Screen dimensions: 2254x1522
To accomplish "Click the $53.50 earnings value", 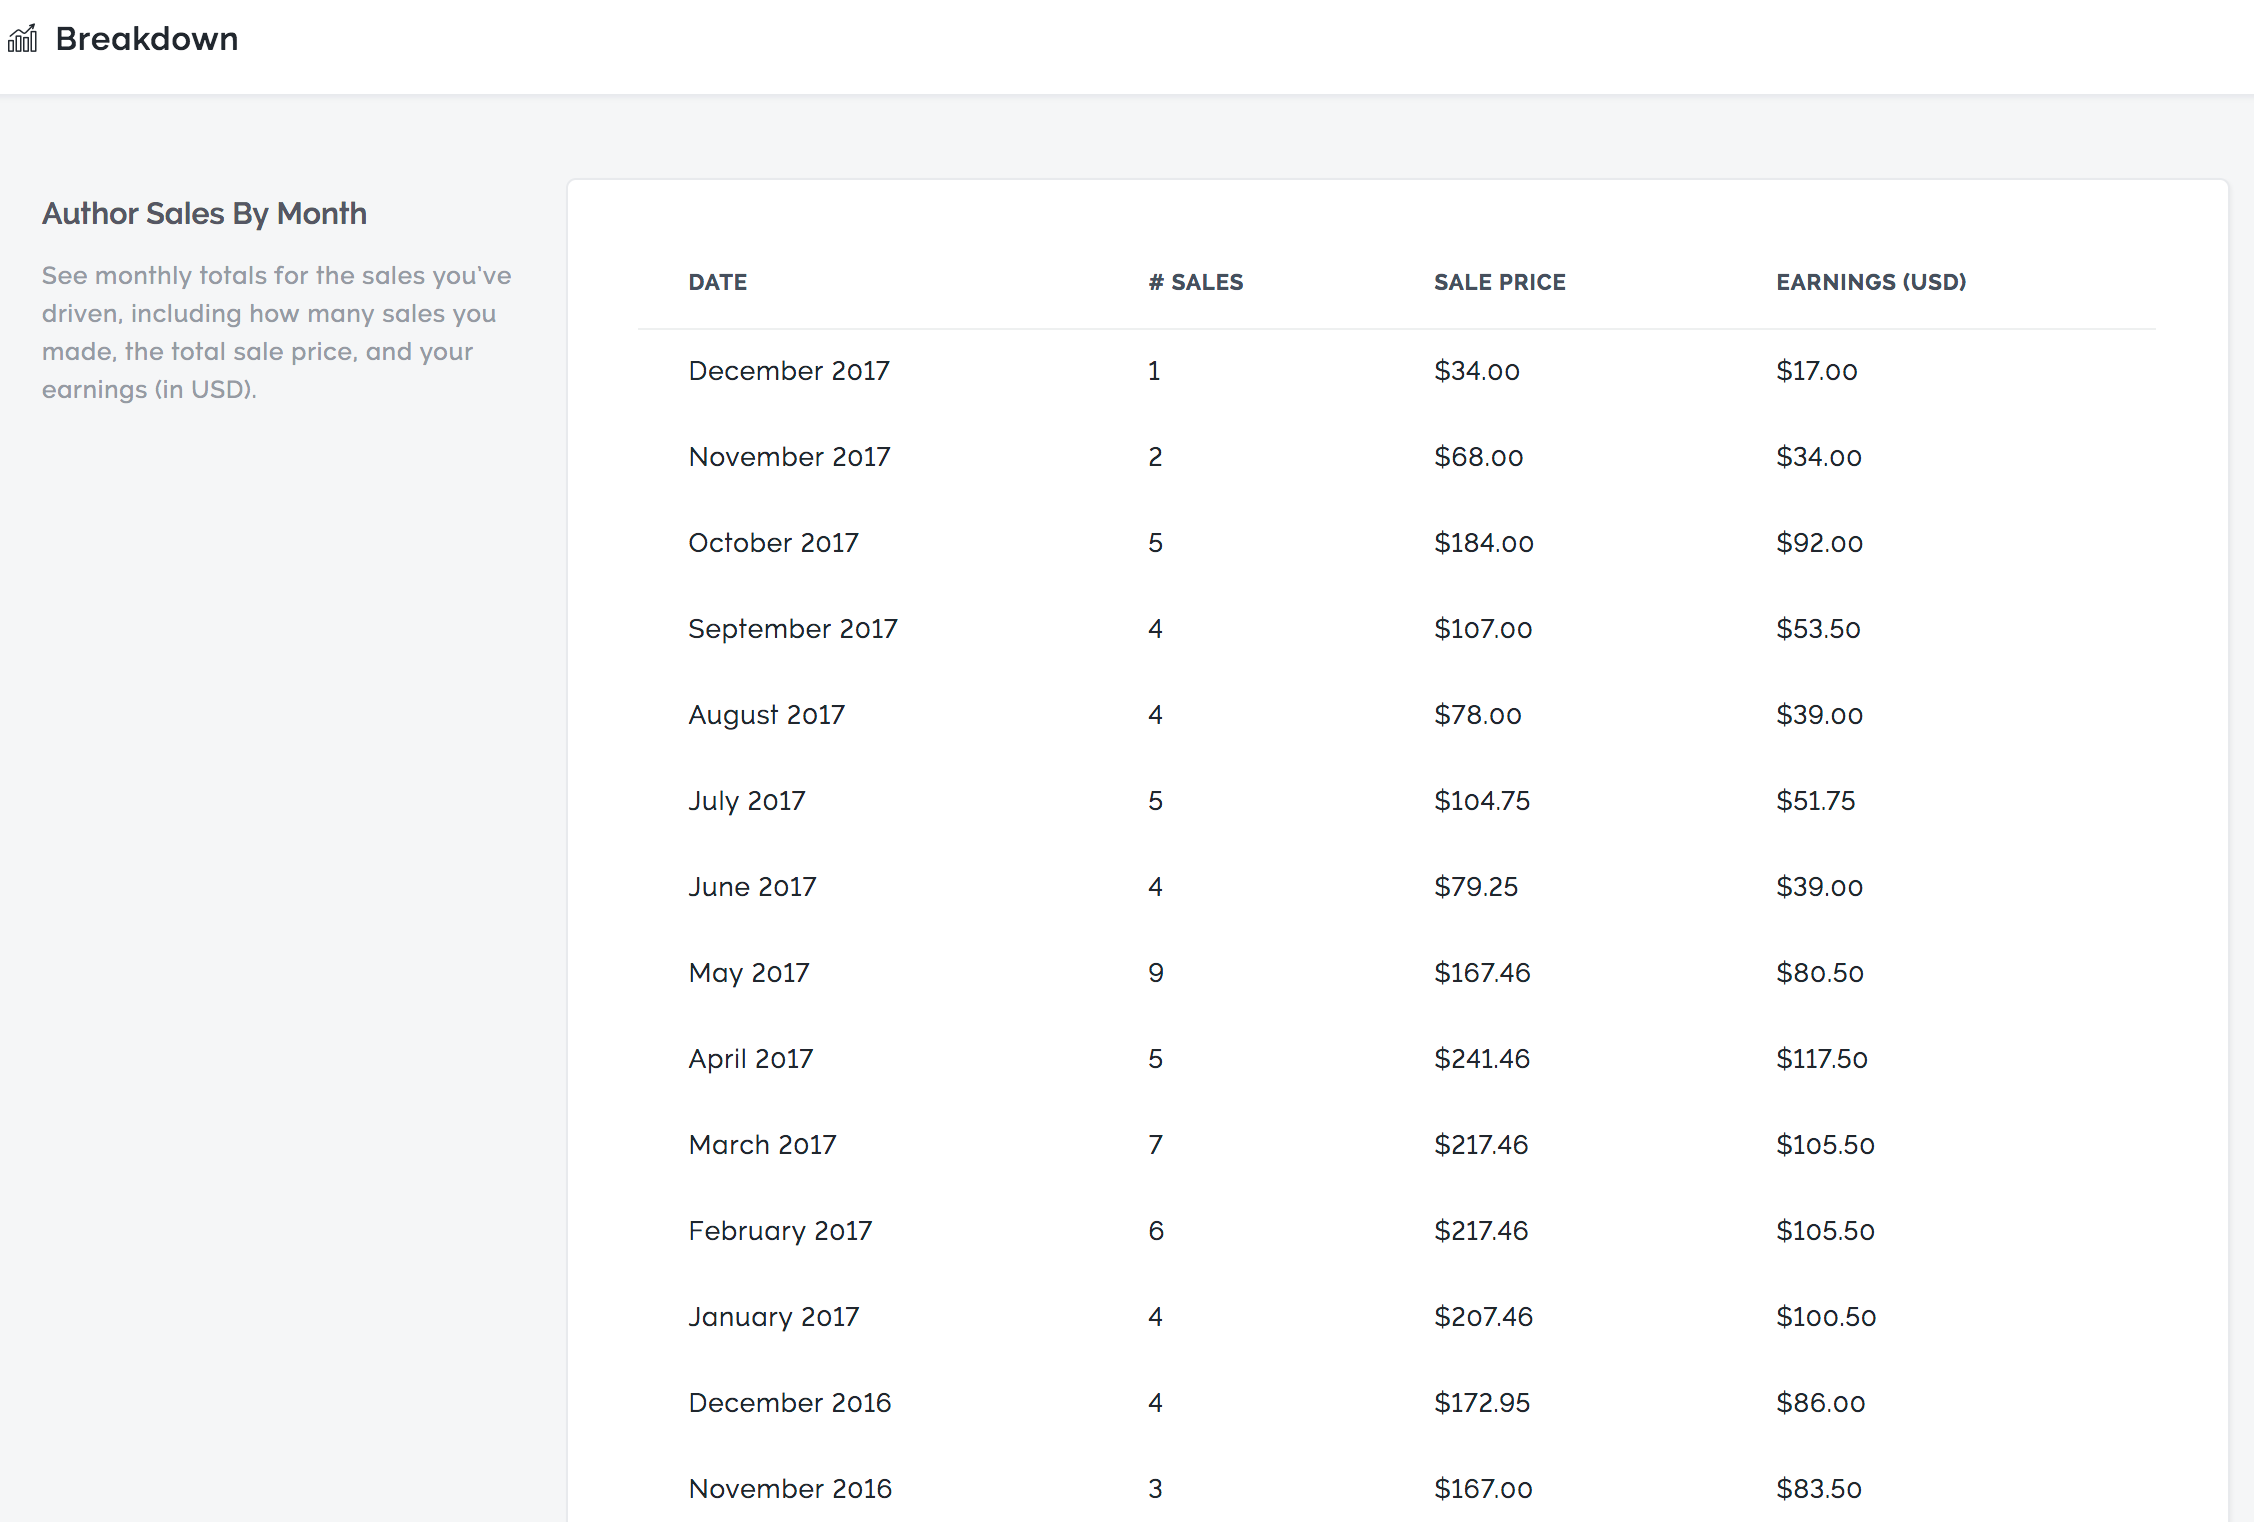I will 1818,629.
